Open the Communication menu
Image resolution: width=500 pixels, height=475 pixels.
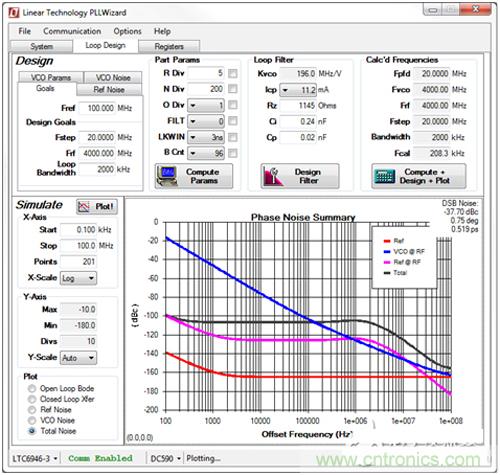click(72, 31)
